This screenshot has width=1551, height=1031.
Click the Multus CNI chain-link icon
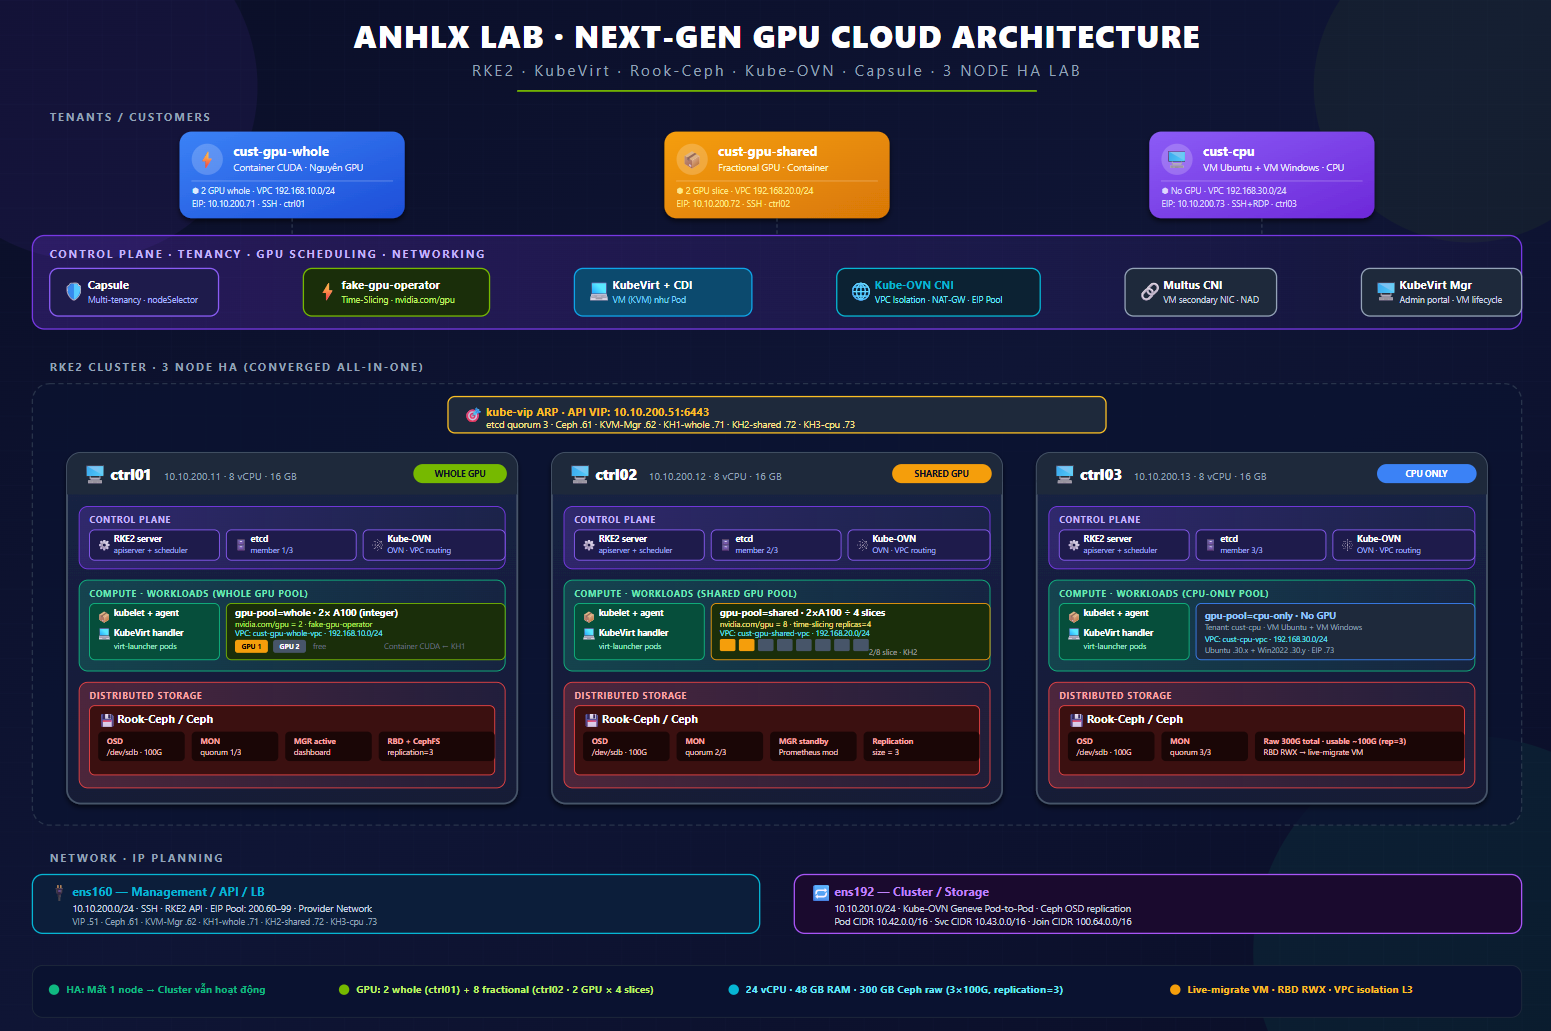click(x=1149, y=291)
